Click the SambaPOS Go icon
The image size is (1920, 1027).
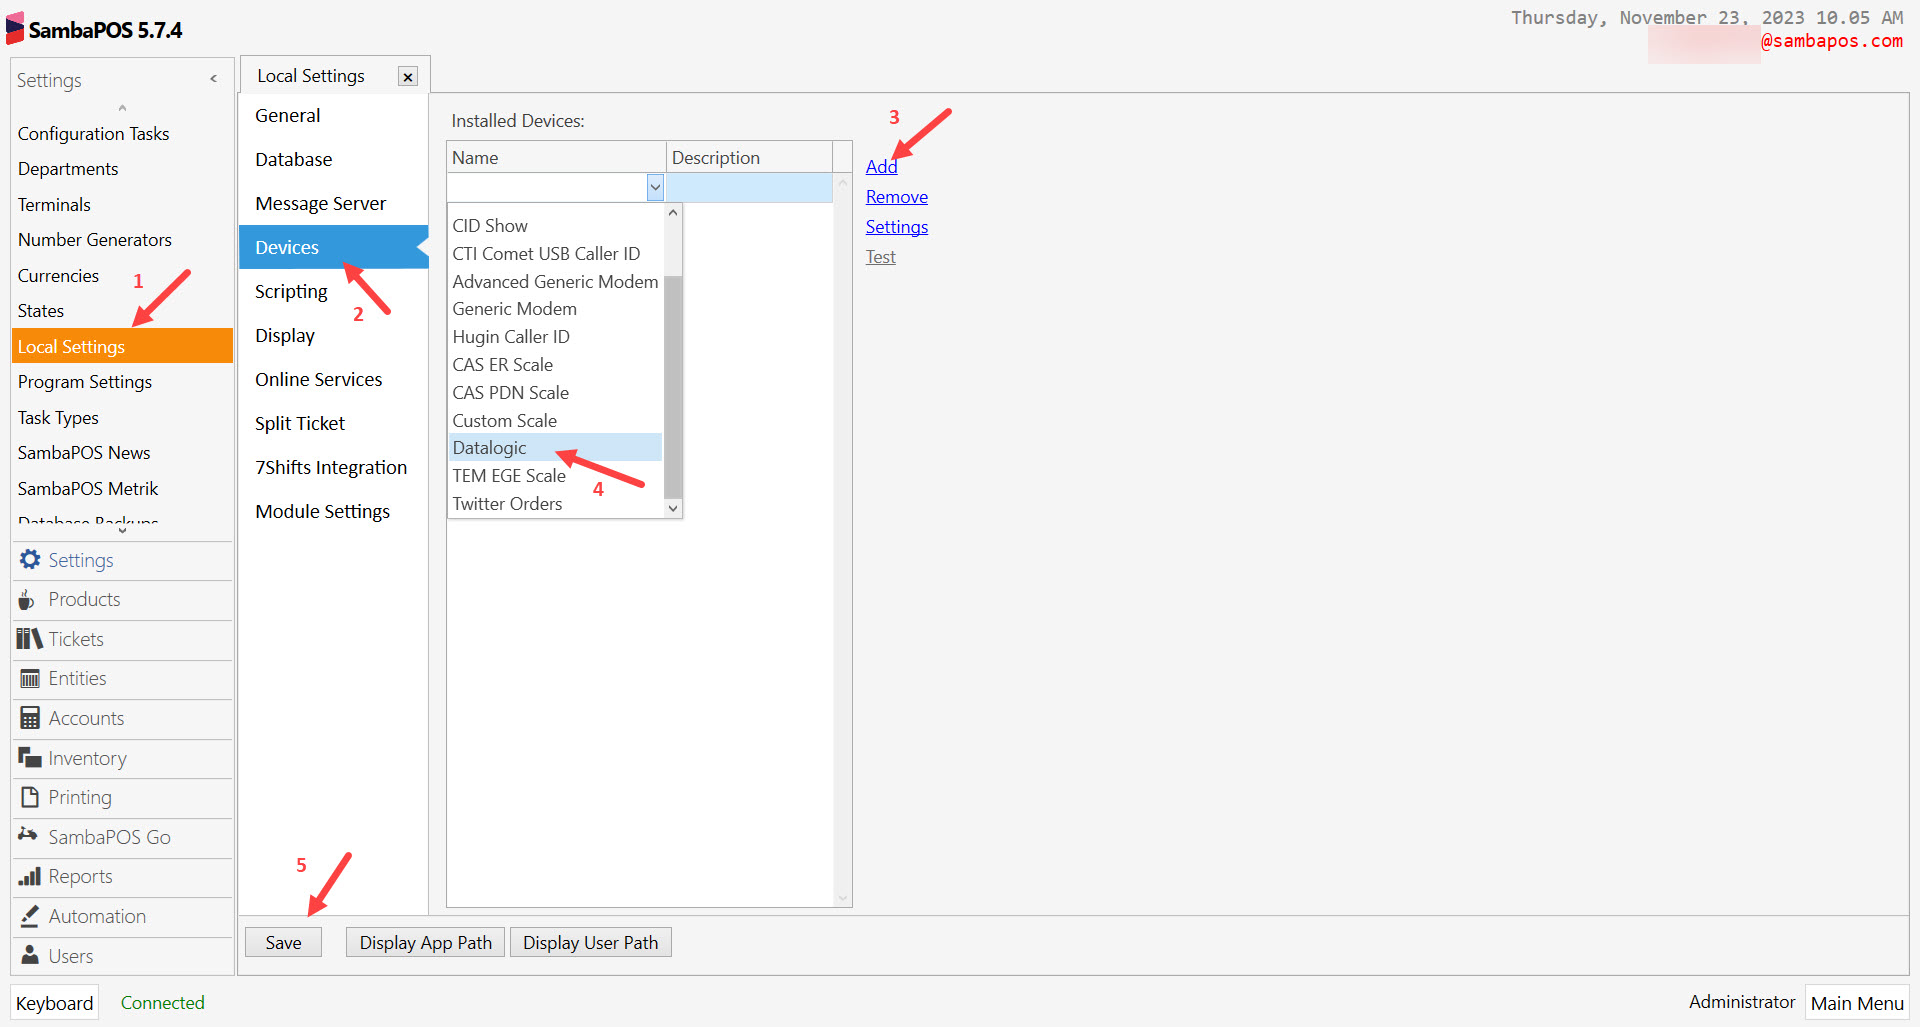coord(108,837)
